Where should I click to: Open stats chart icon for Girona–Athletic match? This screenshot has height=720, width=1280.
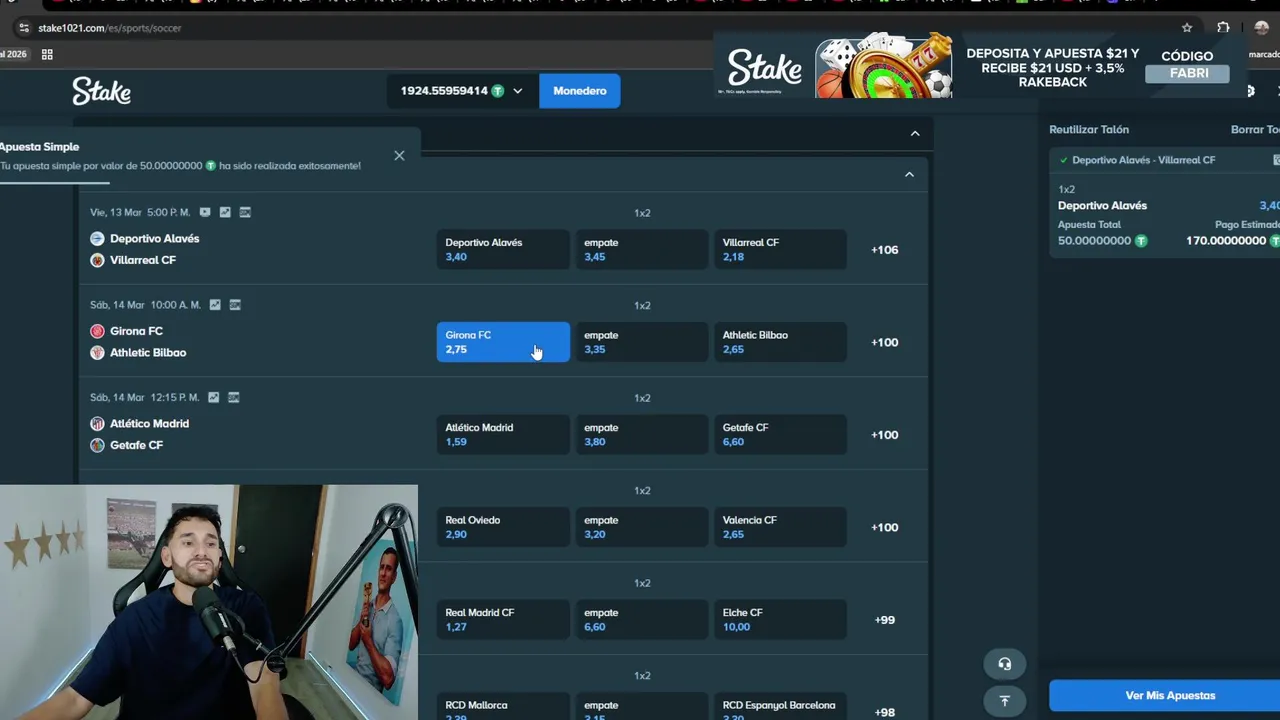(x=215, y=305)
